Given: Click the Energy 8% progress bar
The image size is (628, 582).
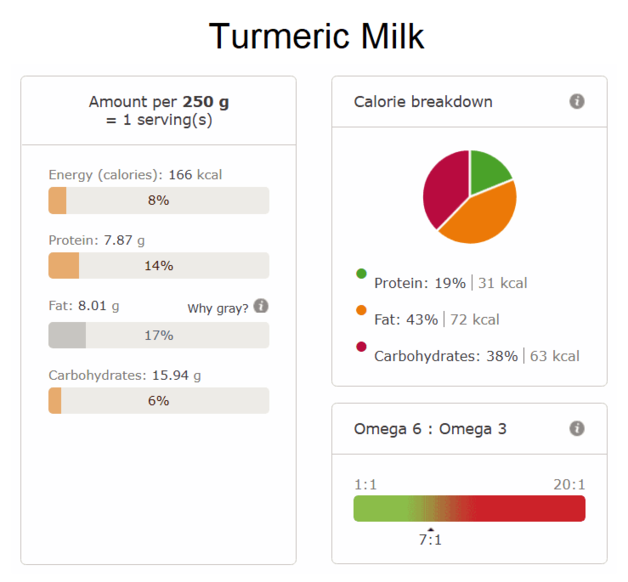Looking at the screenshot, I should click(x=159, y=200).
